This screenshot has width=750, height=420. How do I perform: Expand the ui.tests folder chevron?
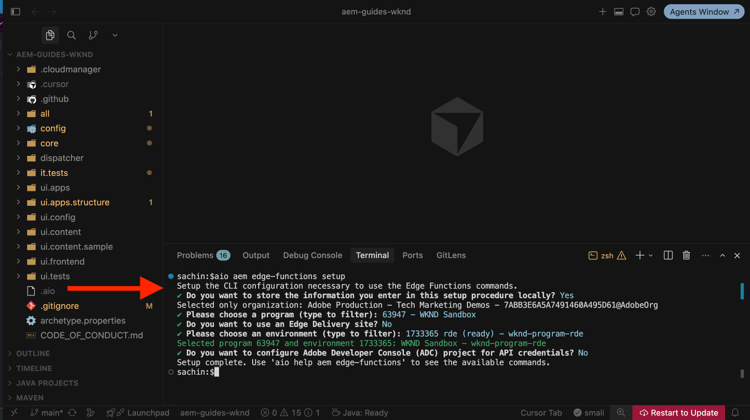[18, 276]
